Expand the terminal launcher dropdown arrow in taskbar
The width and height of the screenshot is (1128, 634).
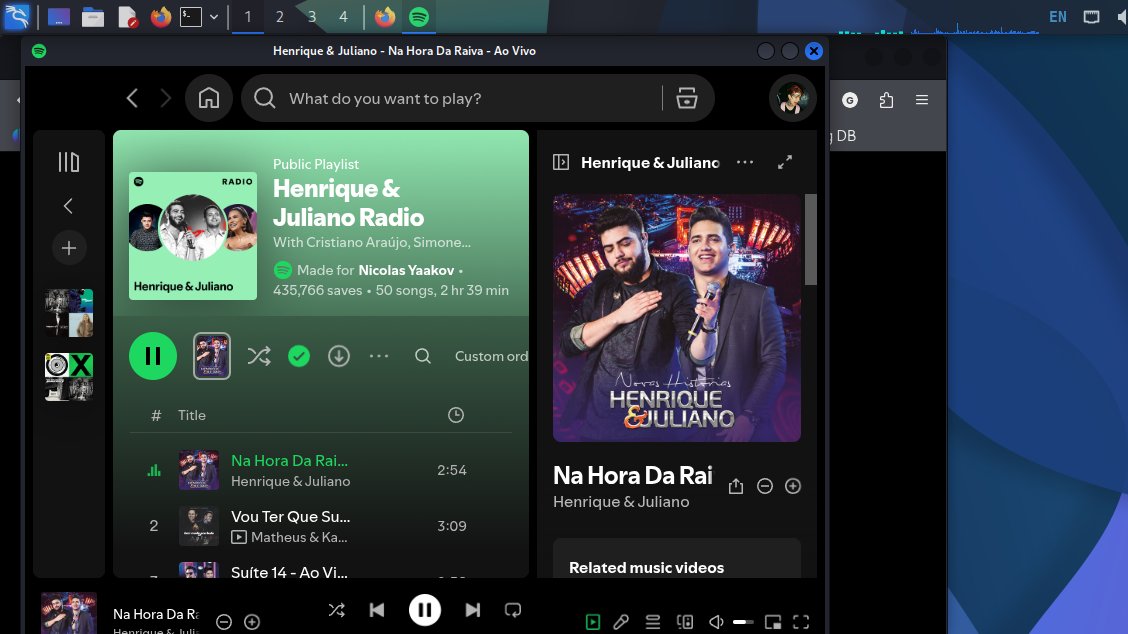tap(214, 17)
